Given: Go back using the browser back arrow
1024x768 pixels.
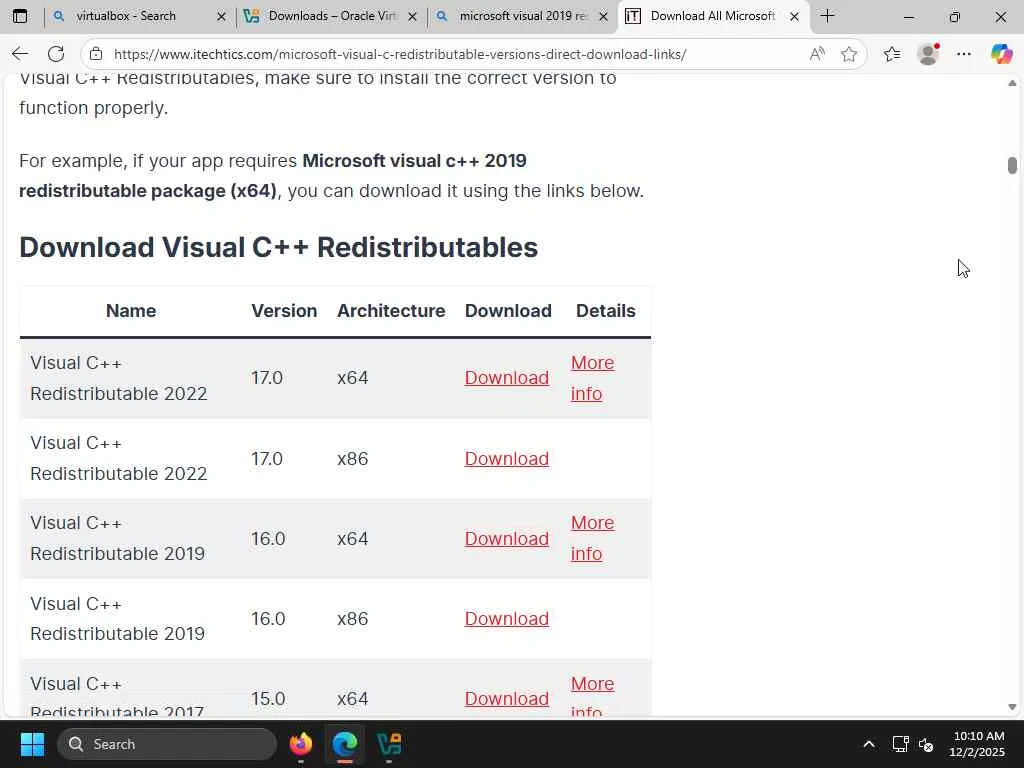Looking at the screenshot, I should [x=20, y=54].
